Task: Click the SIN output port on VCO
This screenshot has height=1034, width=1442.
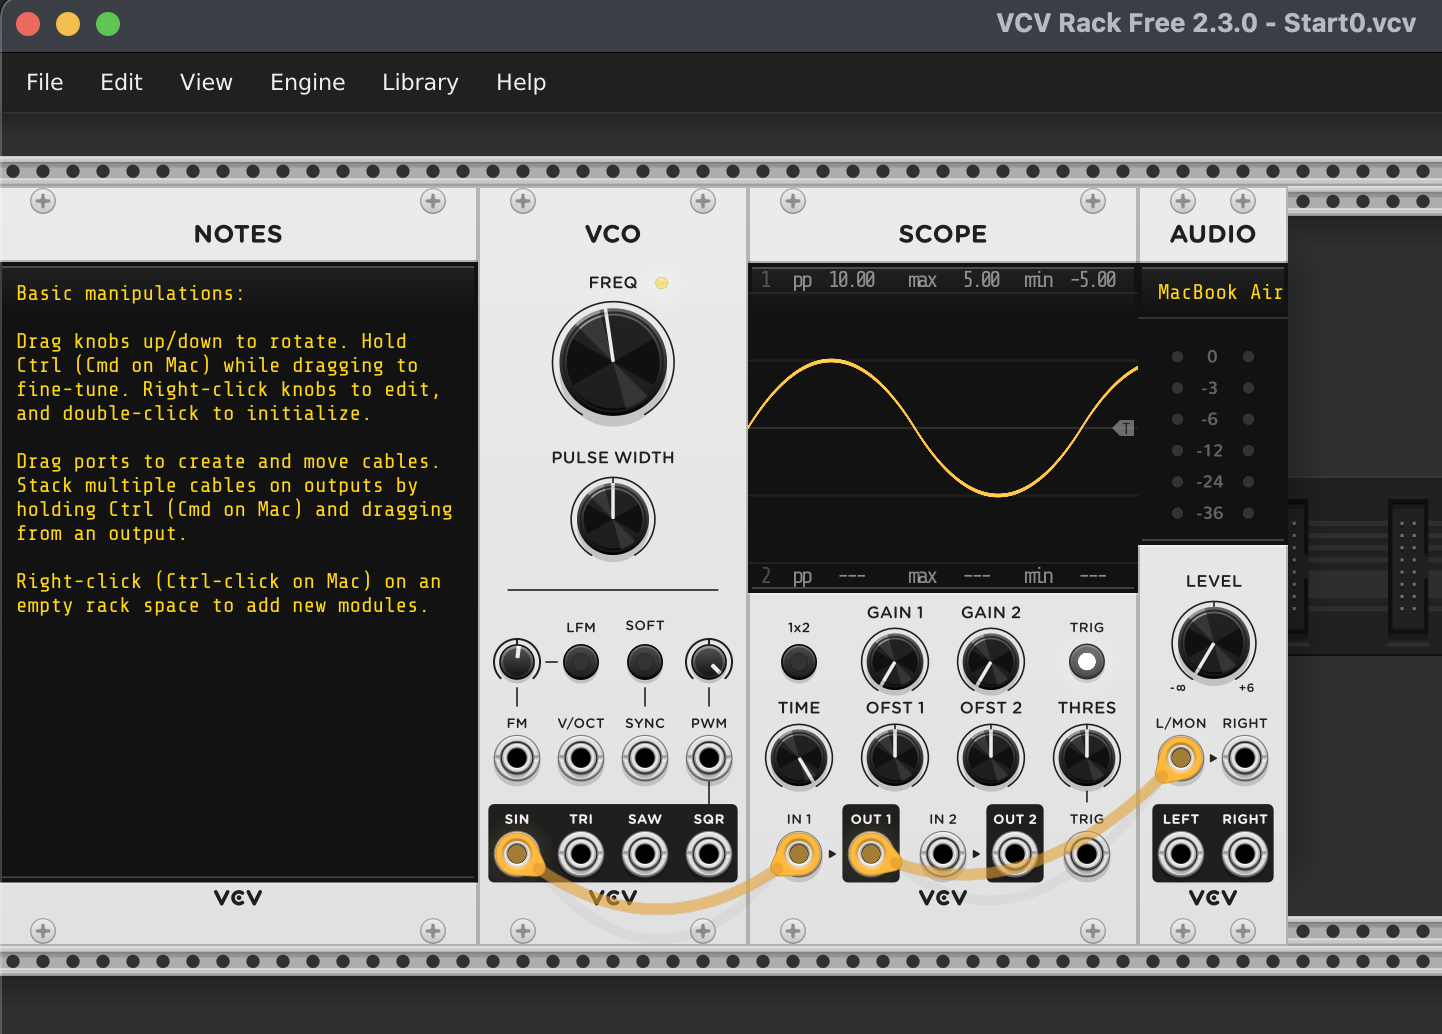Action: (x=517, y=854)
